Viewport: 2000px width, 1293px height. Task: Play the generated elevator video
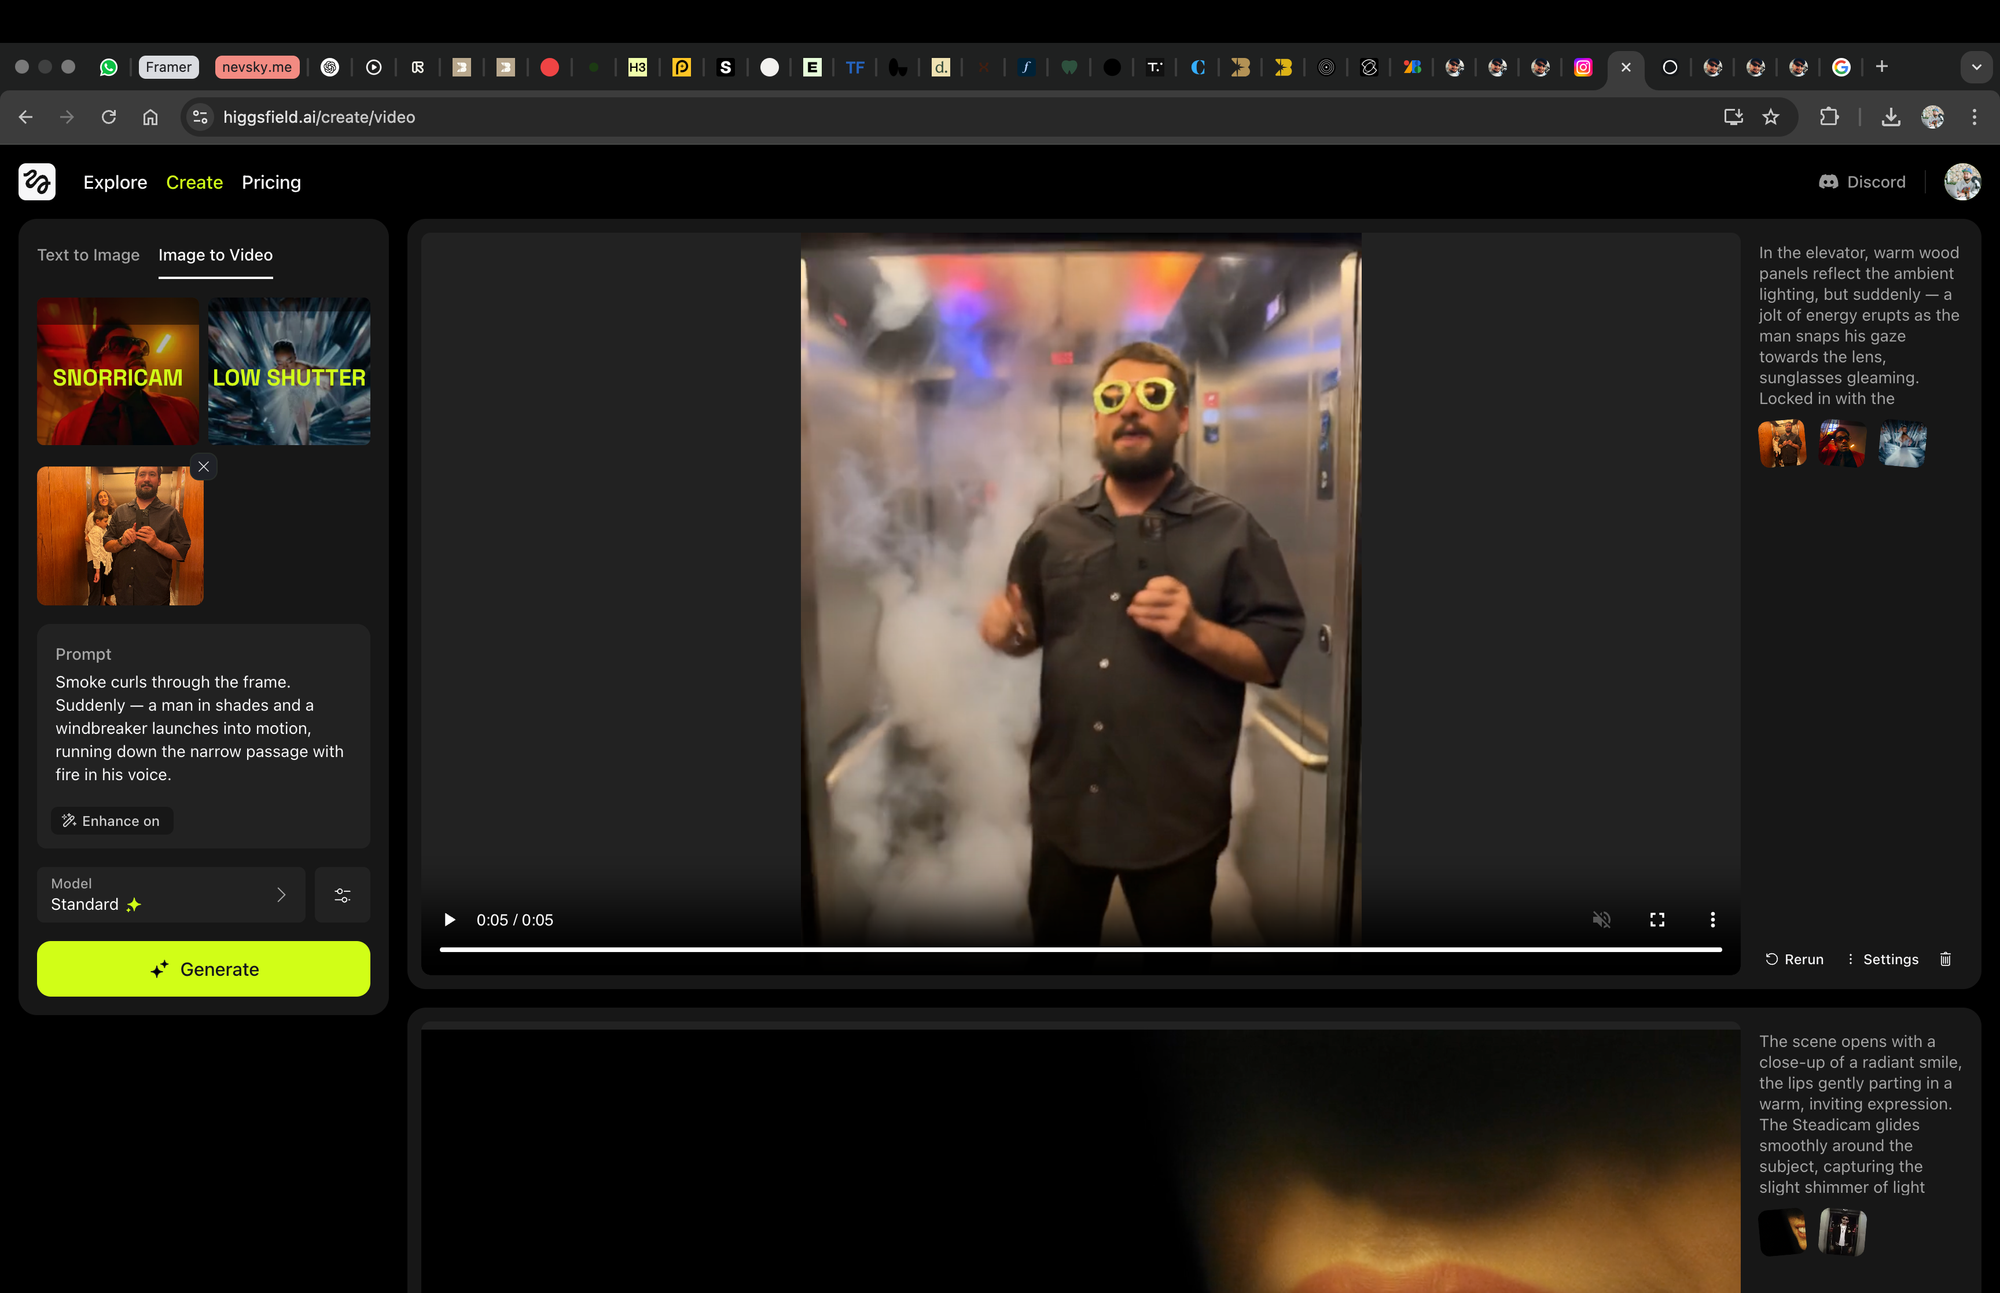[x=450, y=920]
